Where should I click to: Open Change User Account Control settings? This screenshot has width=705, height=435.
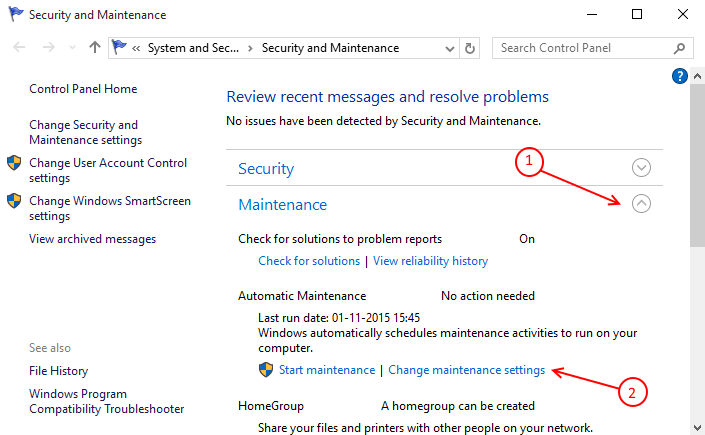(x=108, y=170)
